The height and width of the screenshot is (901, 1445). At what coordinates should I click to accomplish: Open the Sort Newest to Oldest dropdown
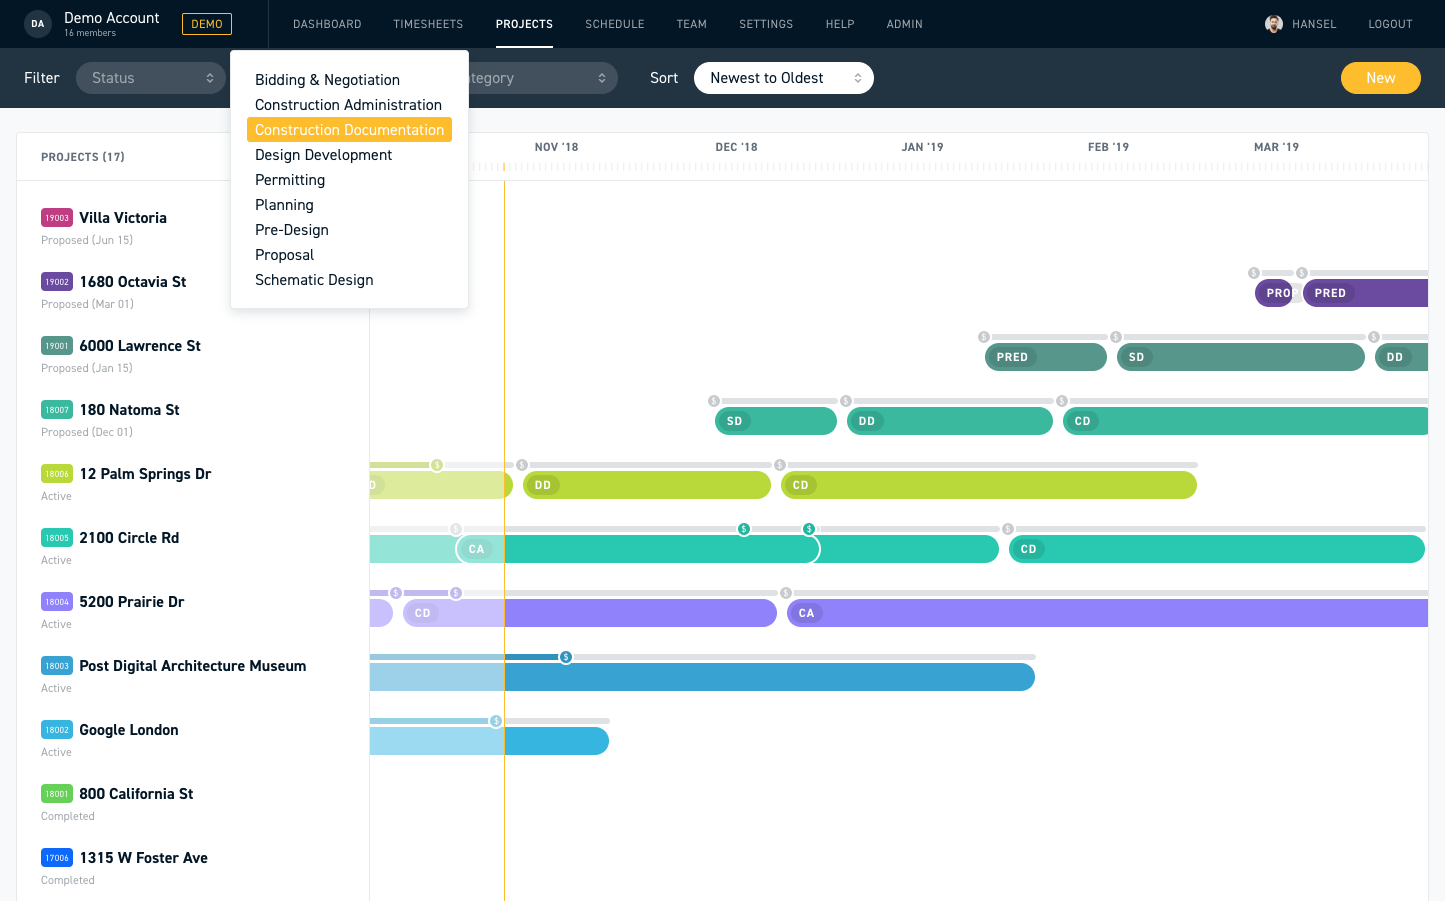point(784,78)
